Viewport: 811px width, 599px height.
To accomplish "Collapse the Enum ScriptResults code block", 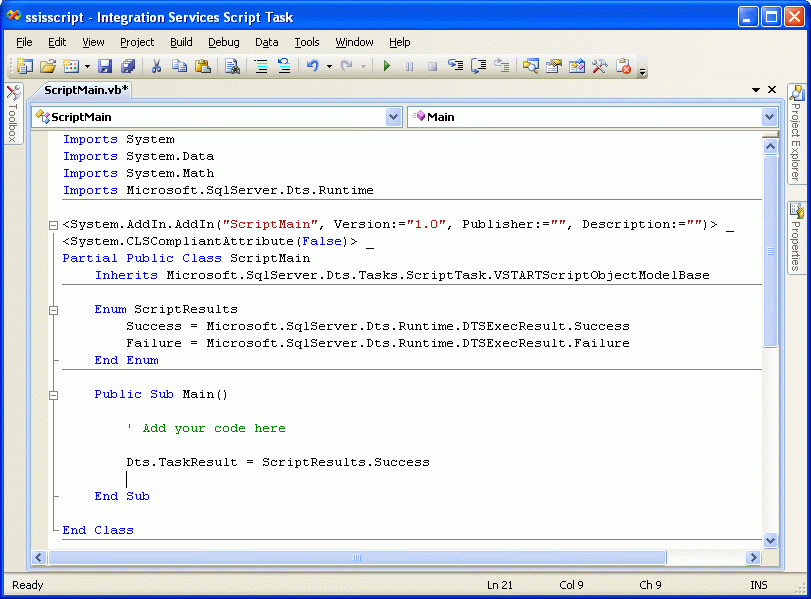I will coord(54,310).
